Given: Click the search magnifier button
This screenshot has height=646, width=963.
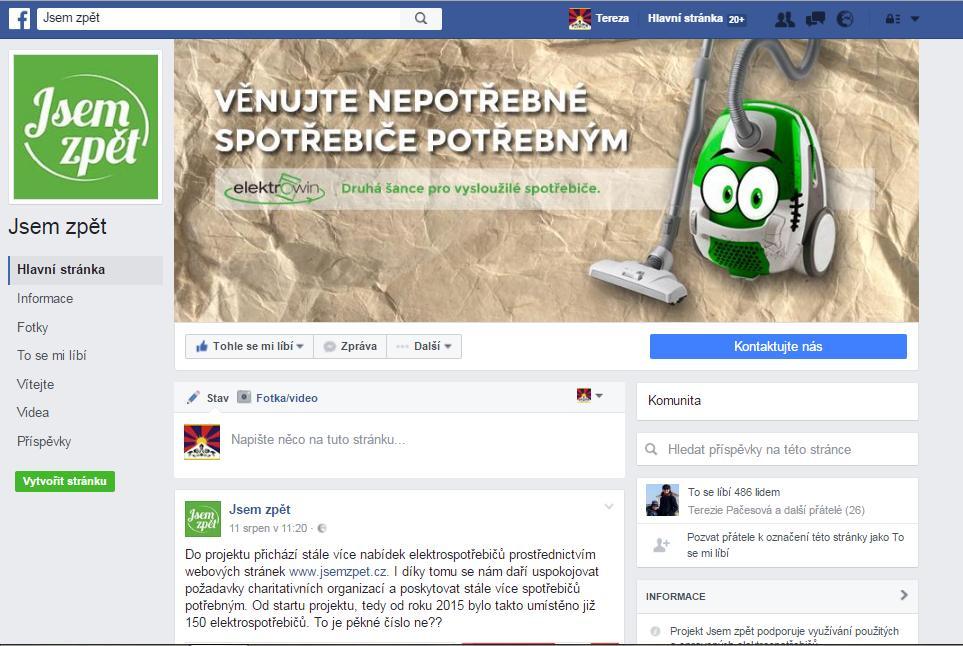Looking at the screenshot, I should pyautogui.click(x=421, y=18).
